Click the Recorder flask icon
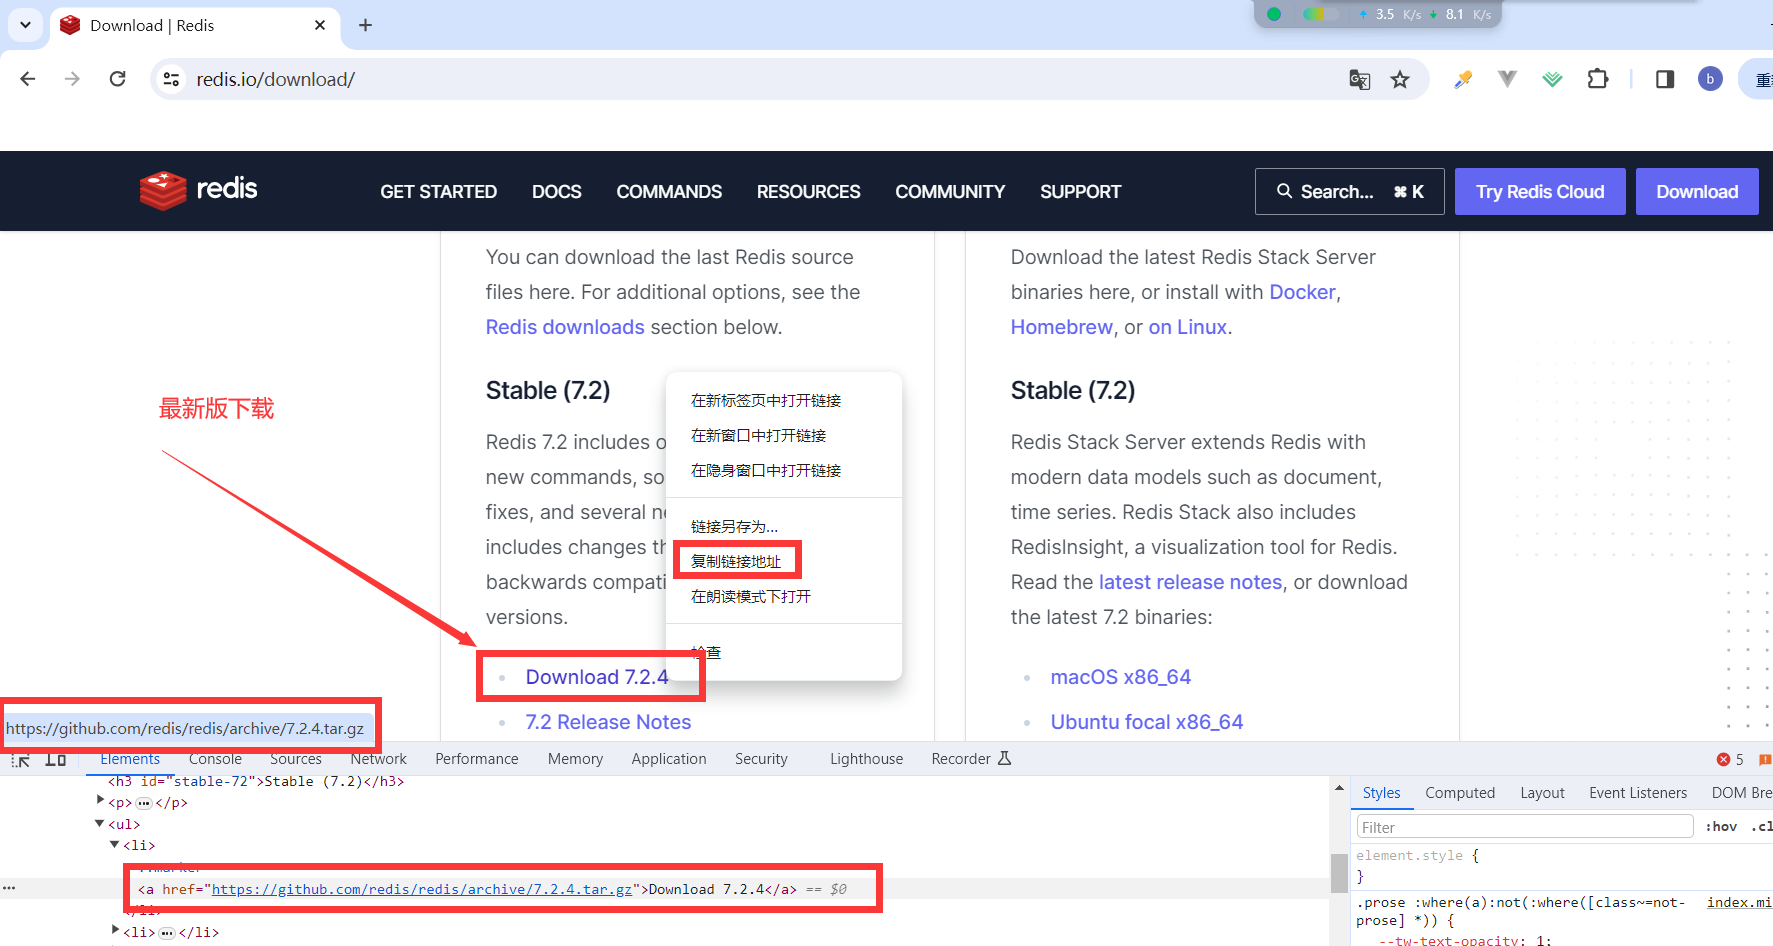The height and width of the screenshot is (946, 1773). 1005,759
